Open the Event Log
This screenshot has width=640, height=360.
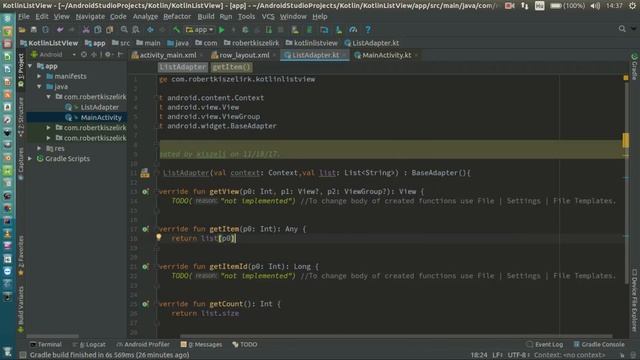[x=544, y=344]
